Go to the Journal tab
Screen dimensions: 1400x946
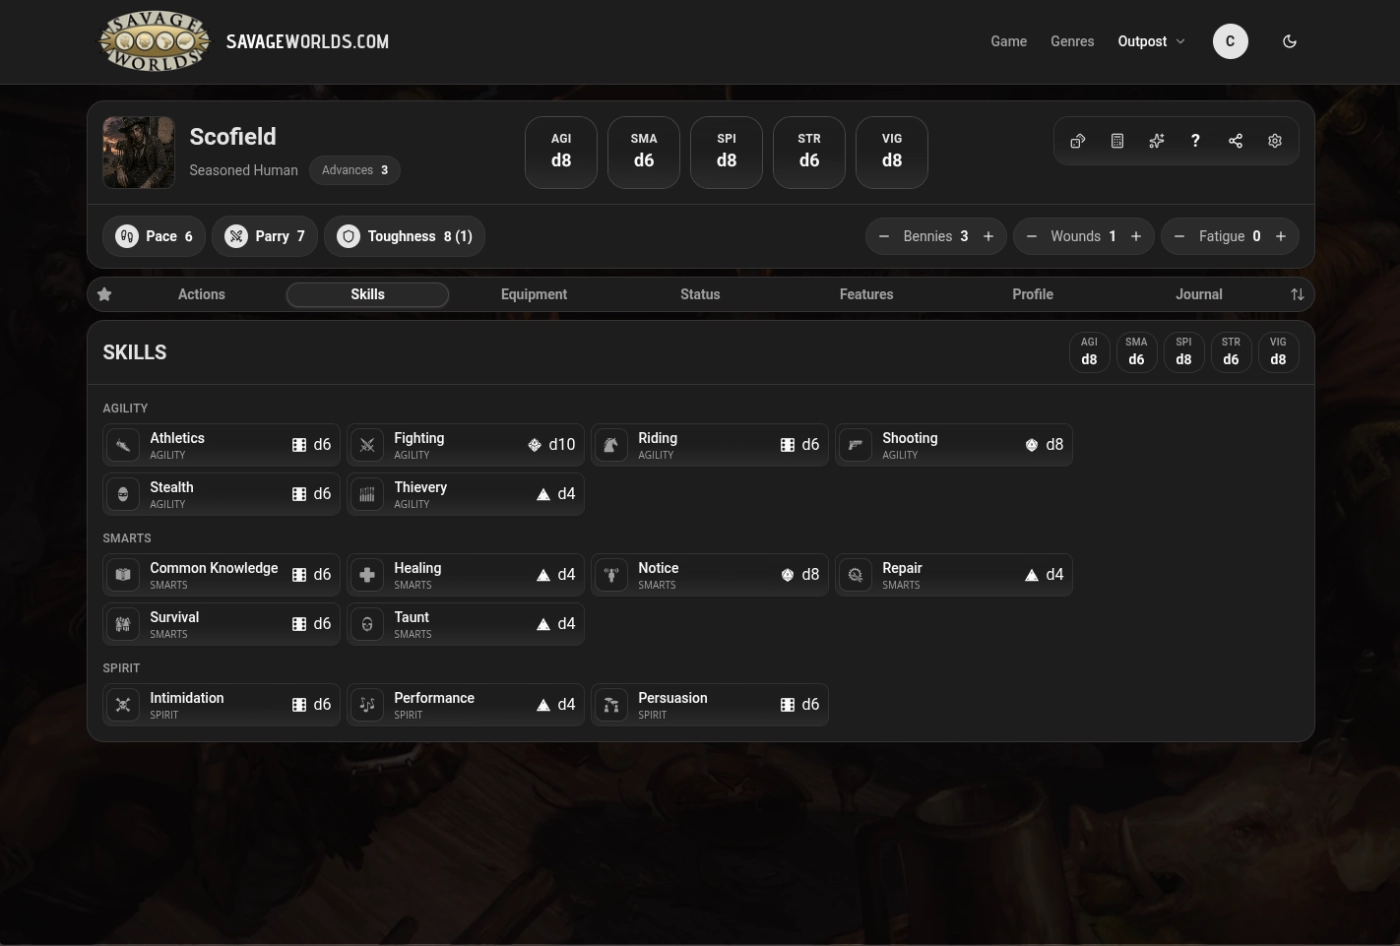pyautogui.click(x=1199, y=294)
